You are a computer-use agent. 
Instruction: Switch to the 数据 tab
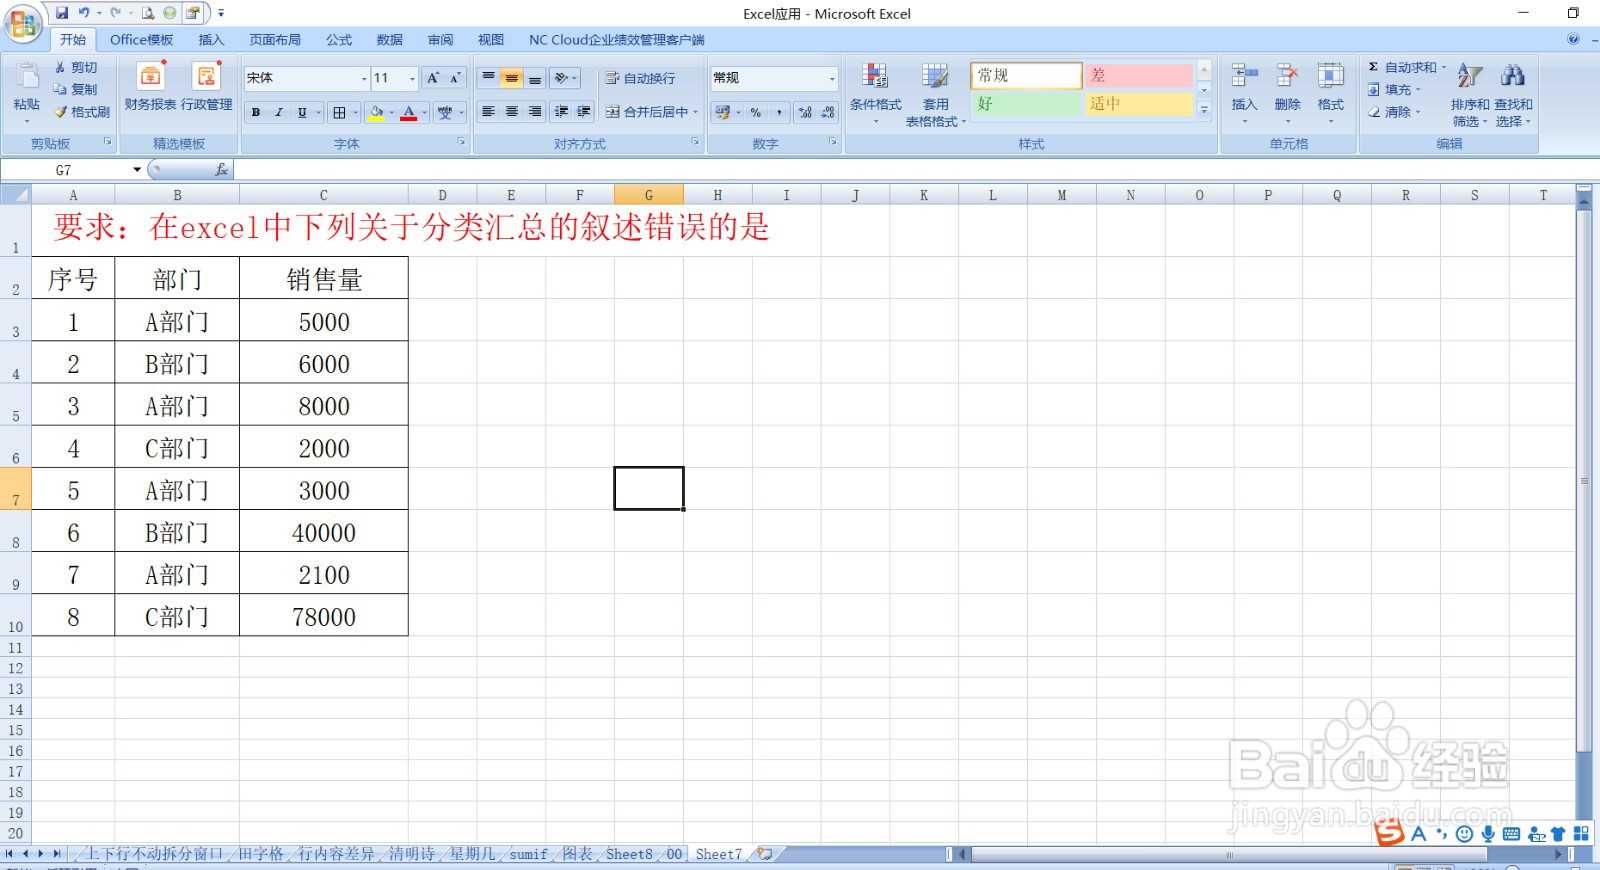(x=390, y=40)
